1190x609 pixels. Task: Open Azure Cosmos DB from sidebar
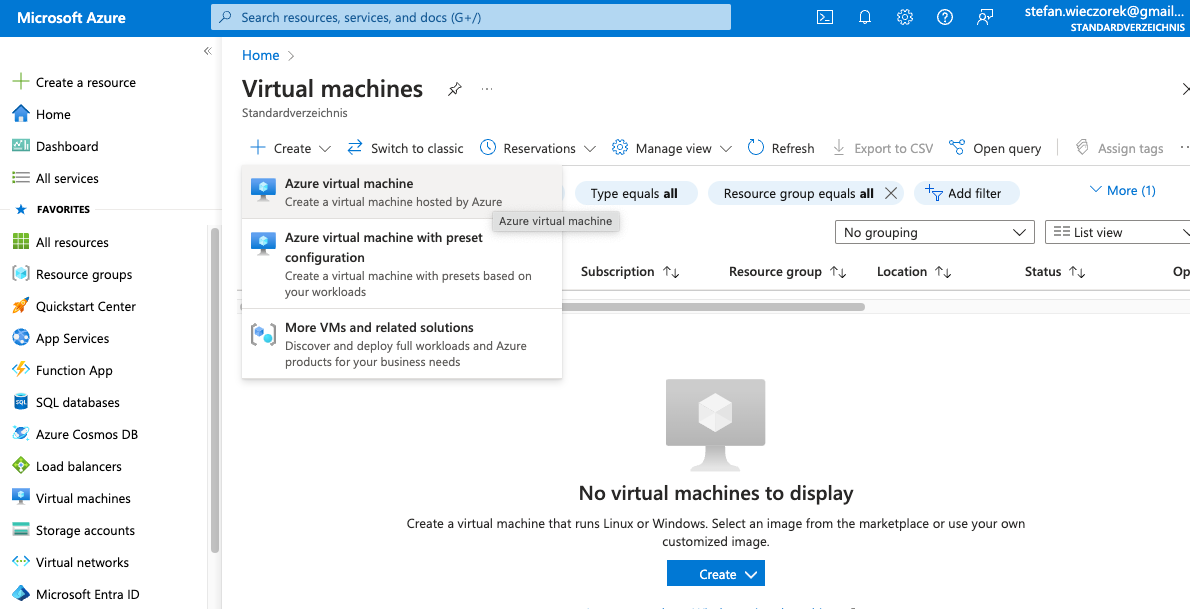80,434
